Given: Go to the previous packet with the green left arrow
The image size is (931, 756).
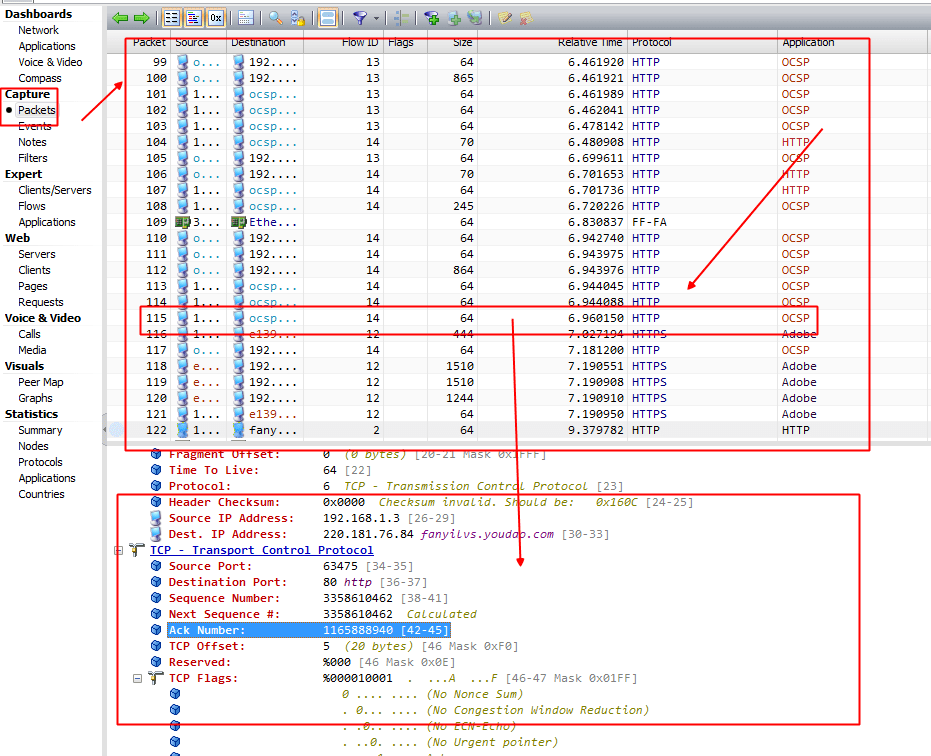Looking at the screenshot, I should [121, 18].
